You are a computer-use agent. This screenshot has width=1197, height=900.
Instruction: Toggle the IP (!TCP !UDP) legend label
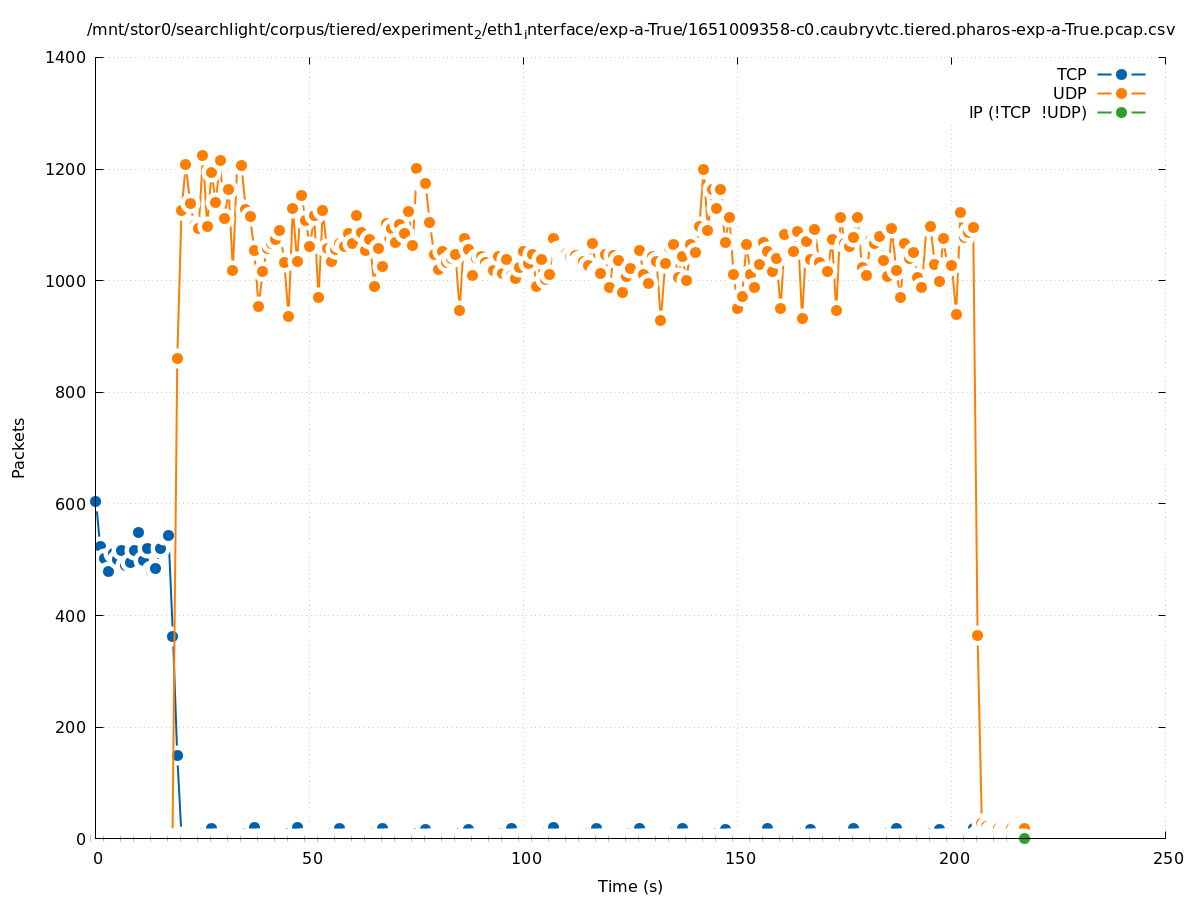[x=1027, y=112]
